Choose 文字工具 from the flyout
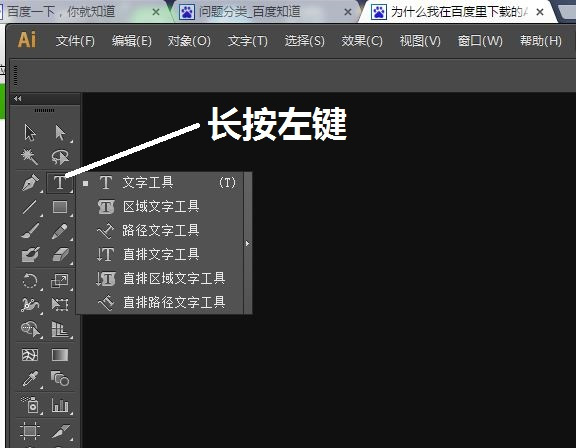Image resolution: width=576 pixels, height=448 pixels. (x=159, y=183)
